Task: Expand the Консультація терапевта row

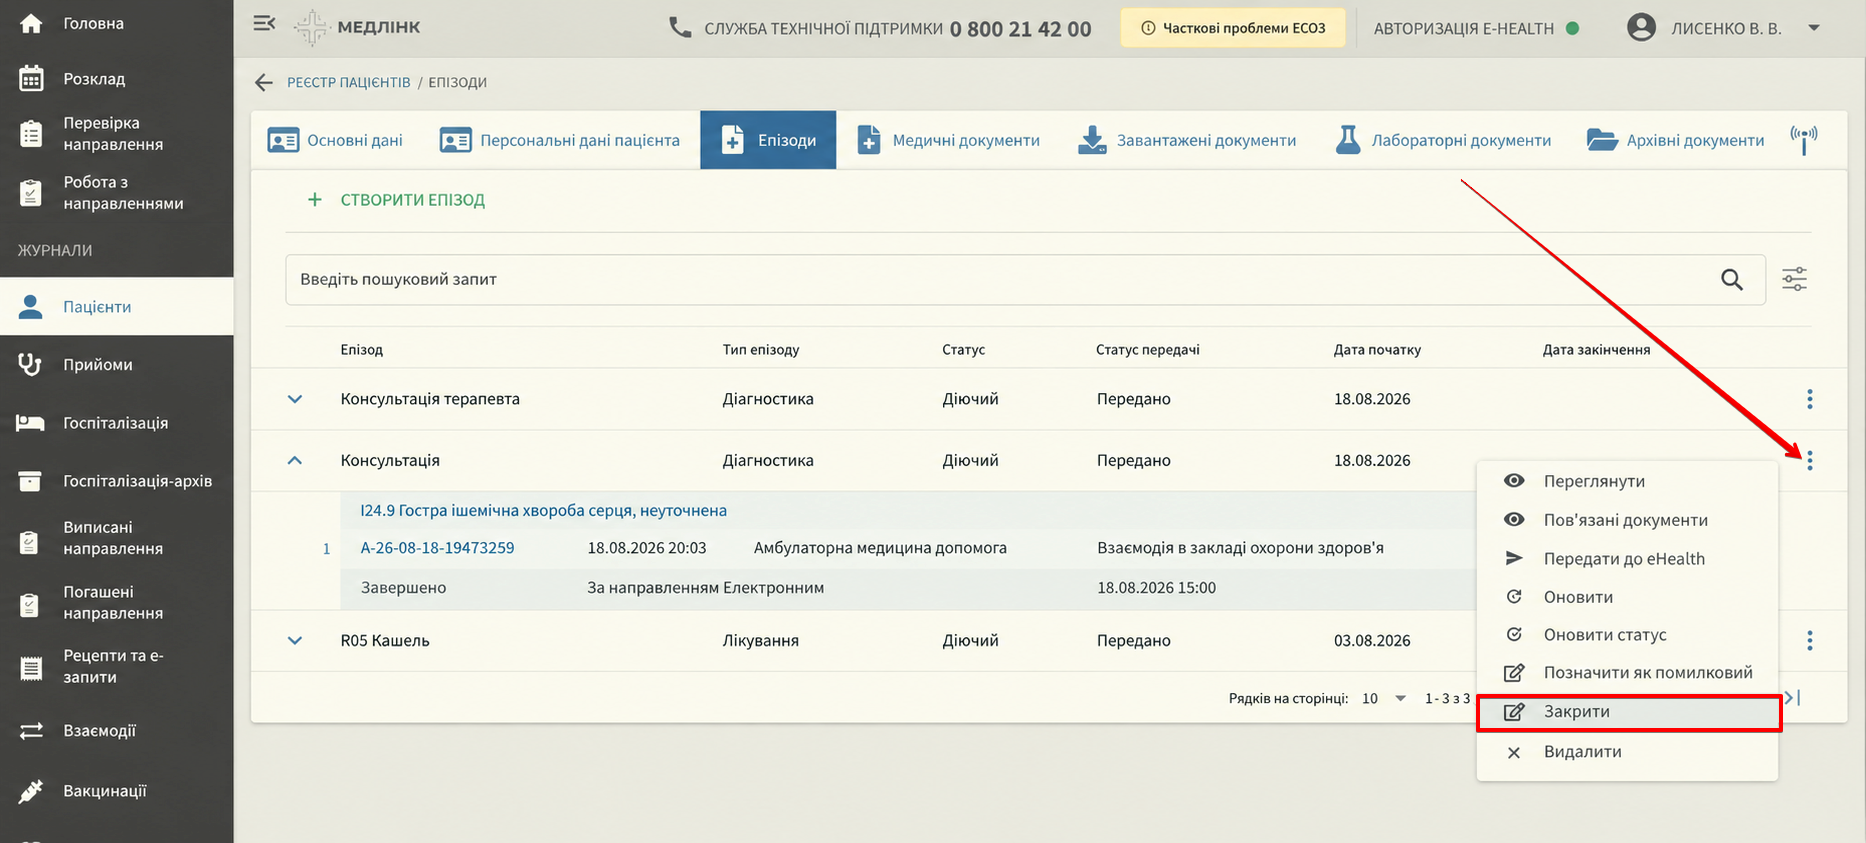Action: [295, 399]
